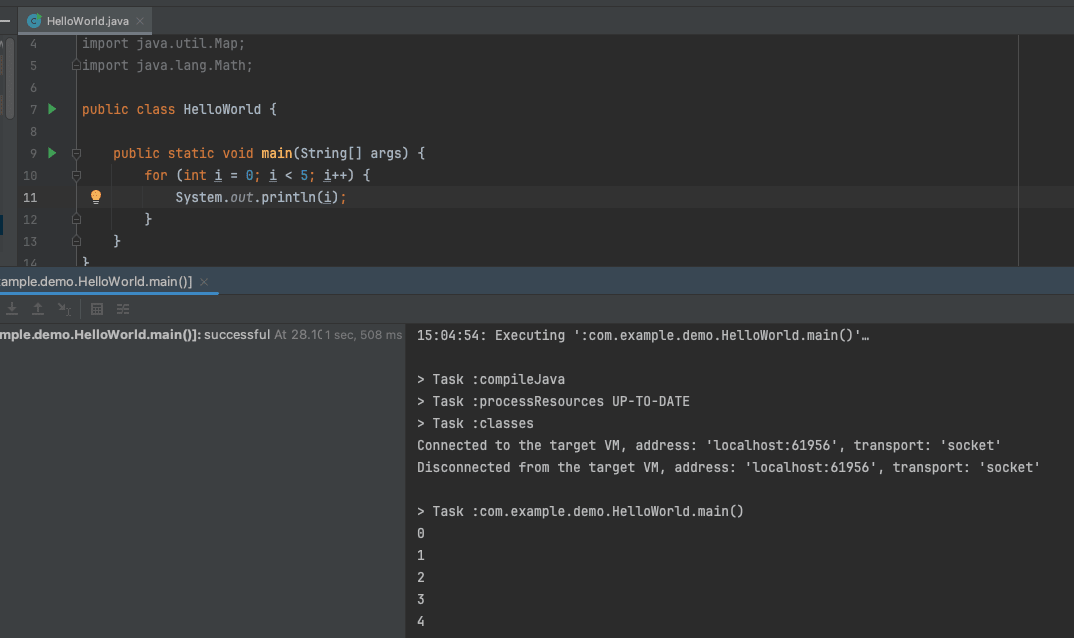Image resolution: width=1074 pixels, height=638 pixels.
Task: Click the Step Out up-arrow toolbar icon
Action: pyautogui.click(x=38, y=309)
